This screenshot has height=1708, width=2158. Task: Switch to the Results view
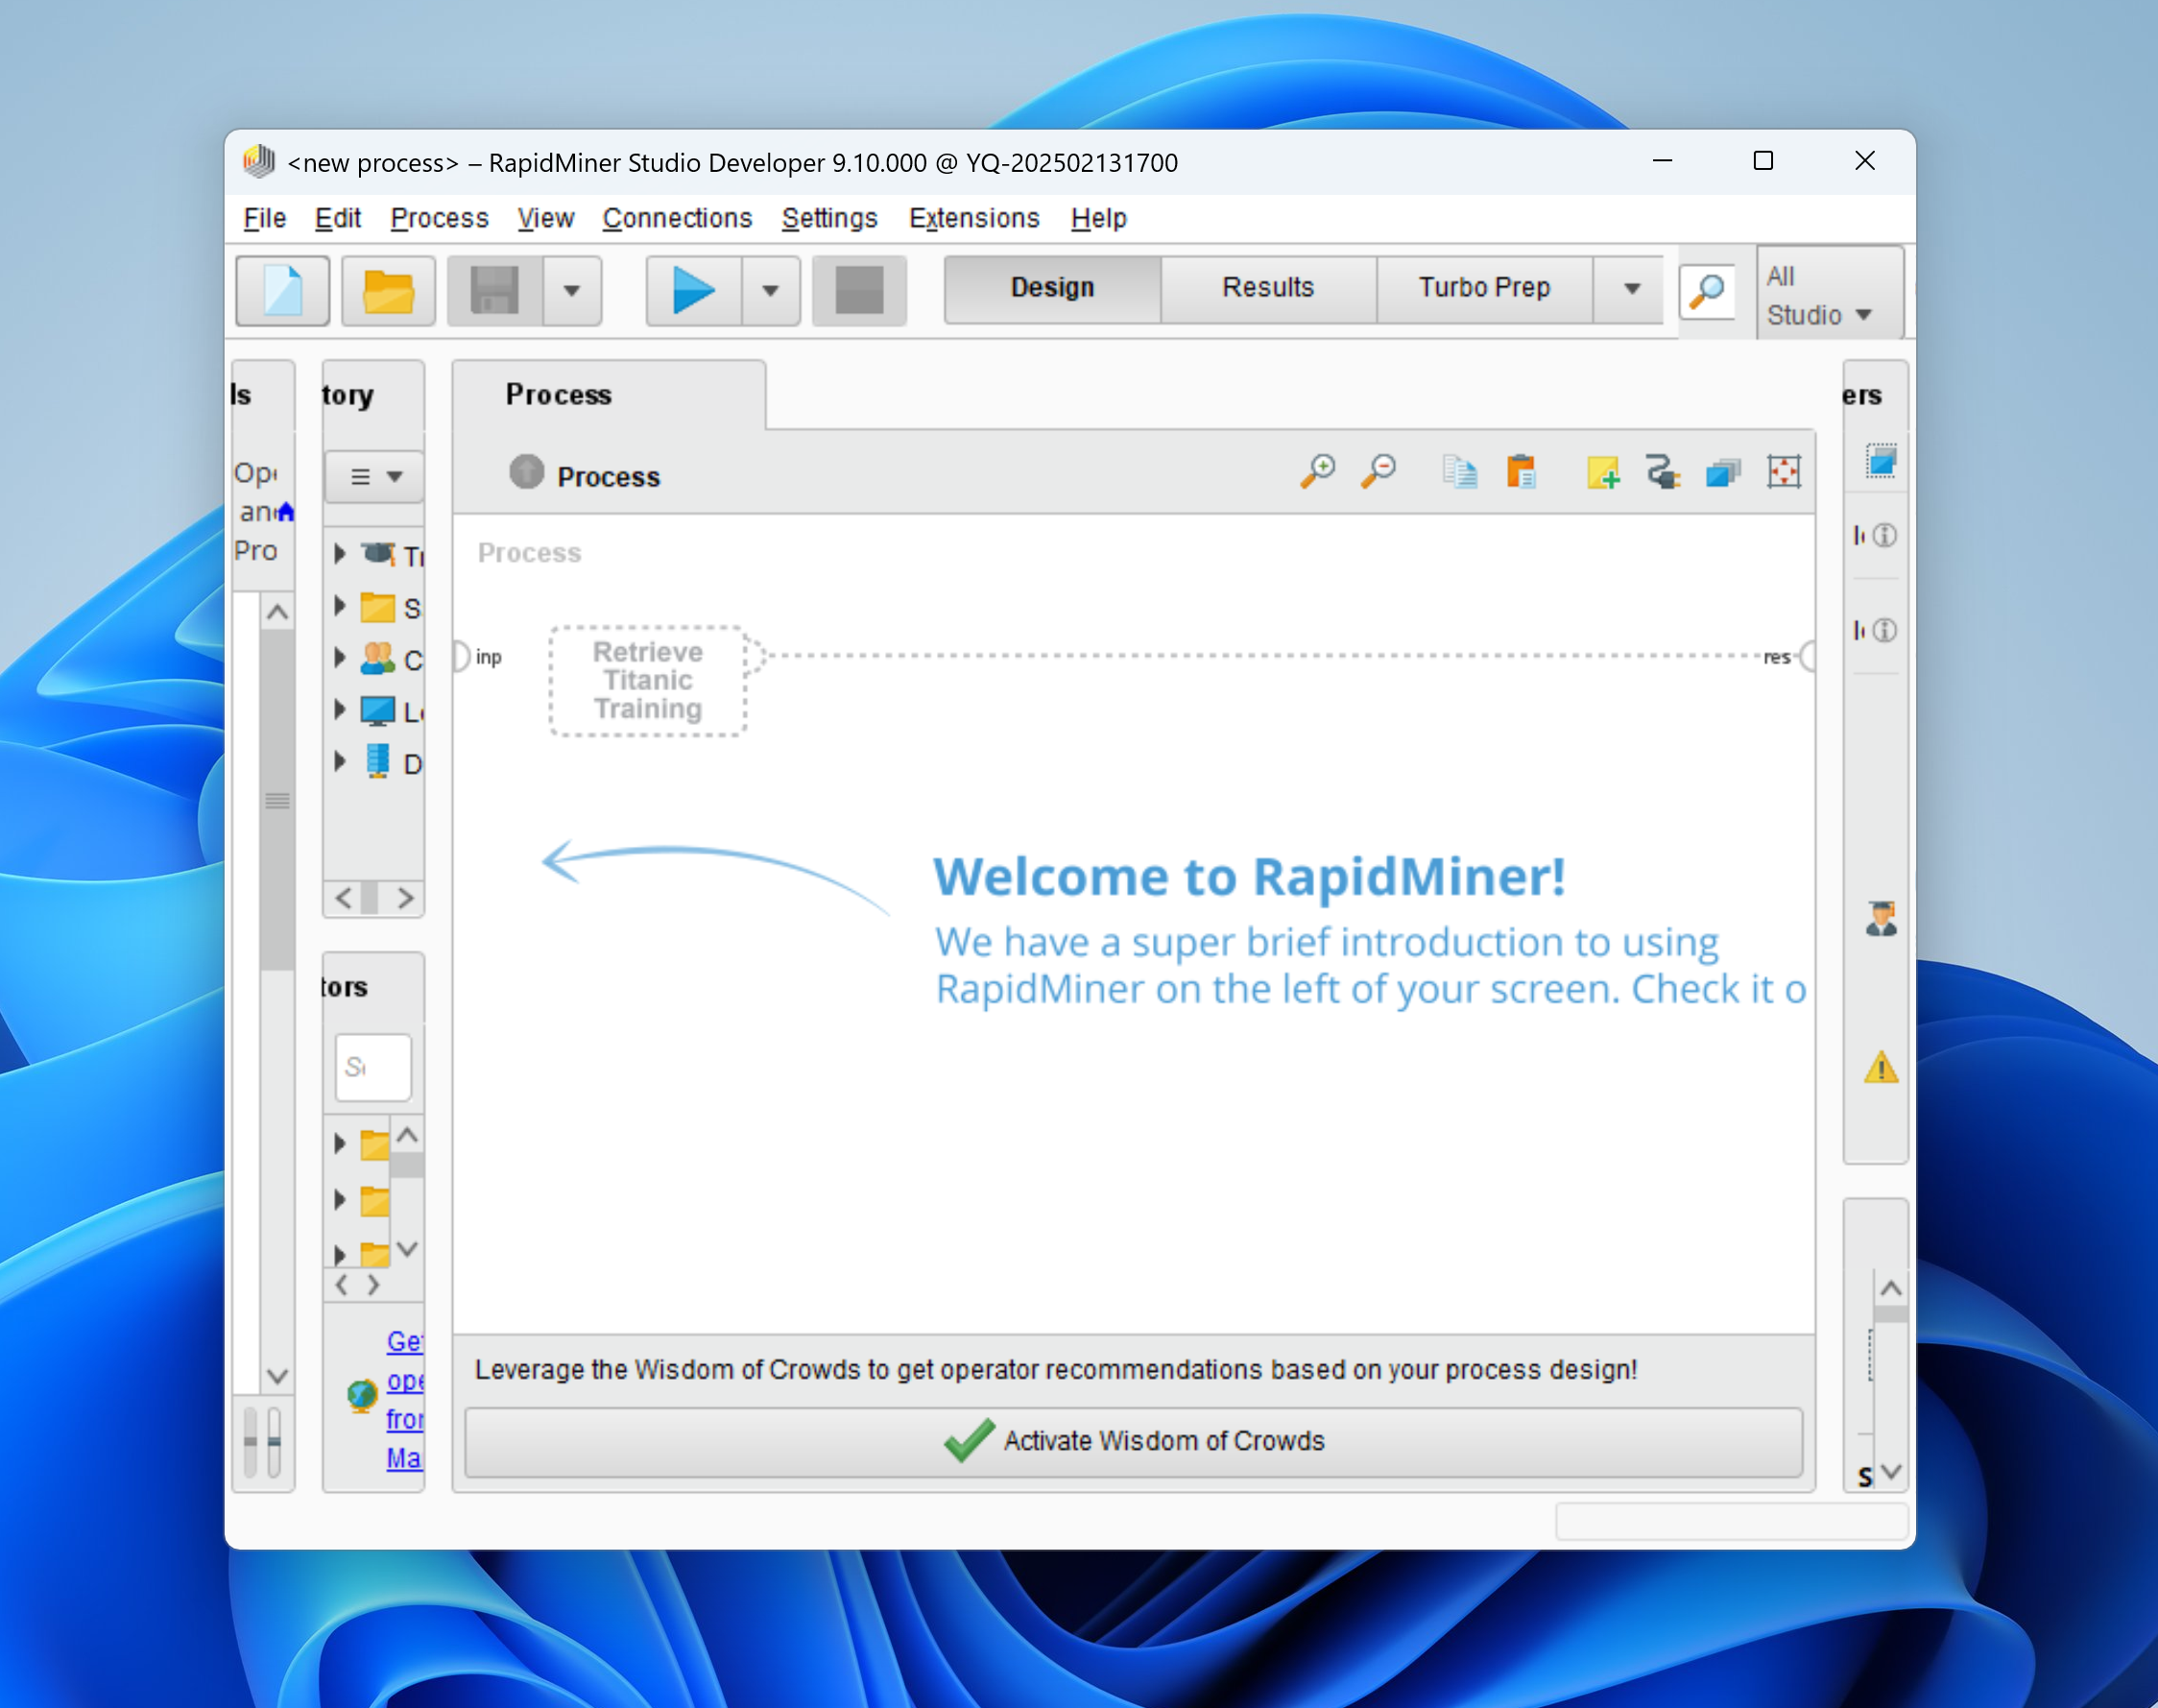(x=1268, y=288)
